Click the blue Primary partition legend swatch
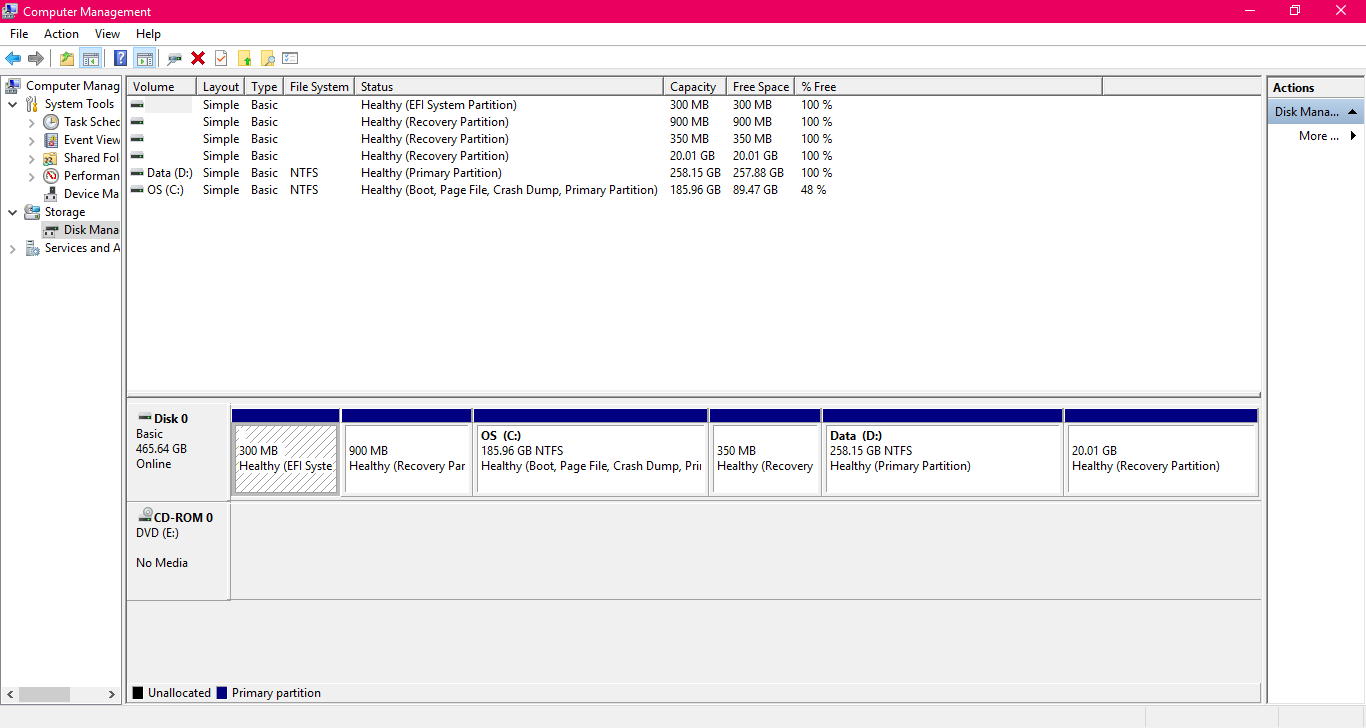1366x728 pixels. (222, 693)
